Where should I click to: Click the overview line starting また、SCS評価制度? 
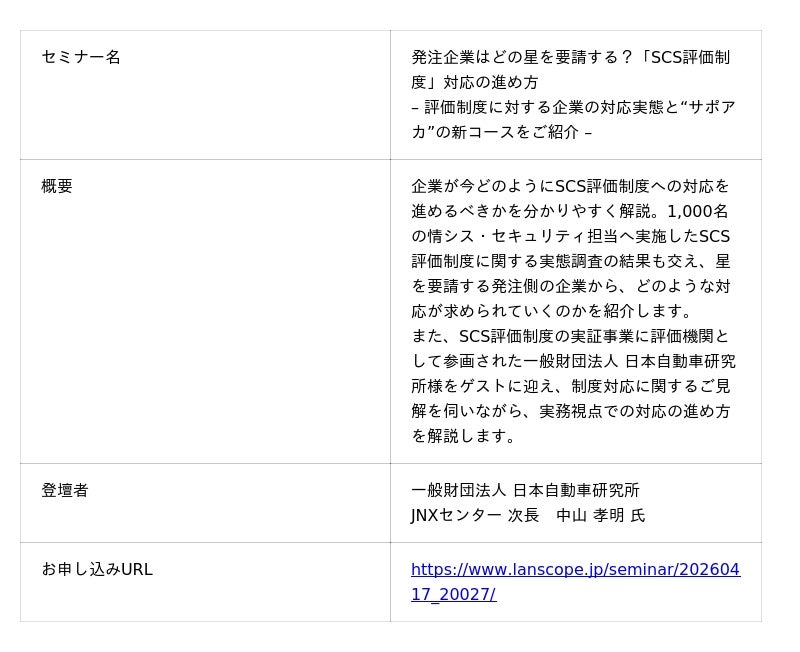570,336
